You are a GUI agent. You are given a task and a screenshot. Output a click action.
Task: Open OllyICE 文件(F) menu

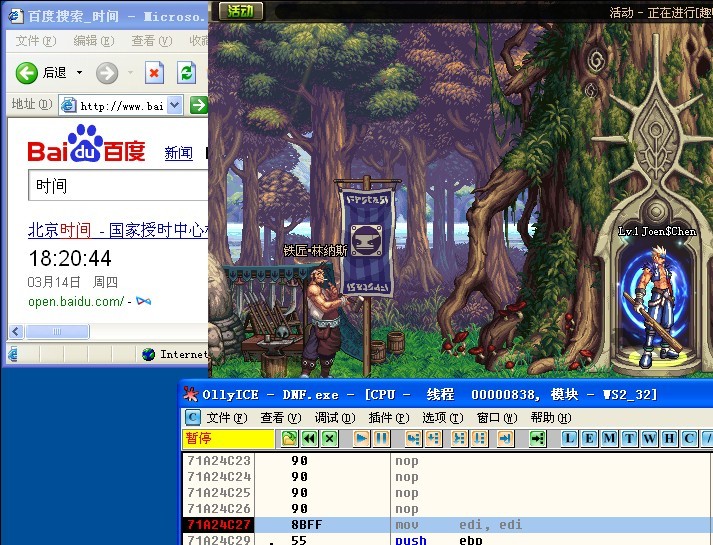tap(227, 418)
